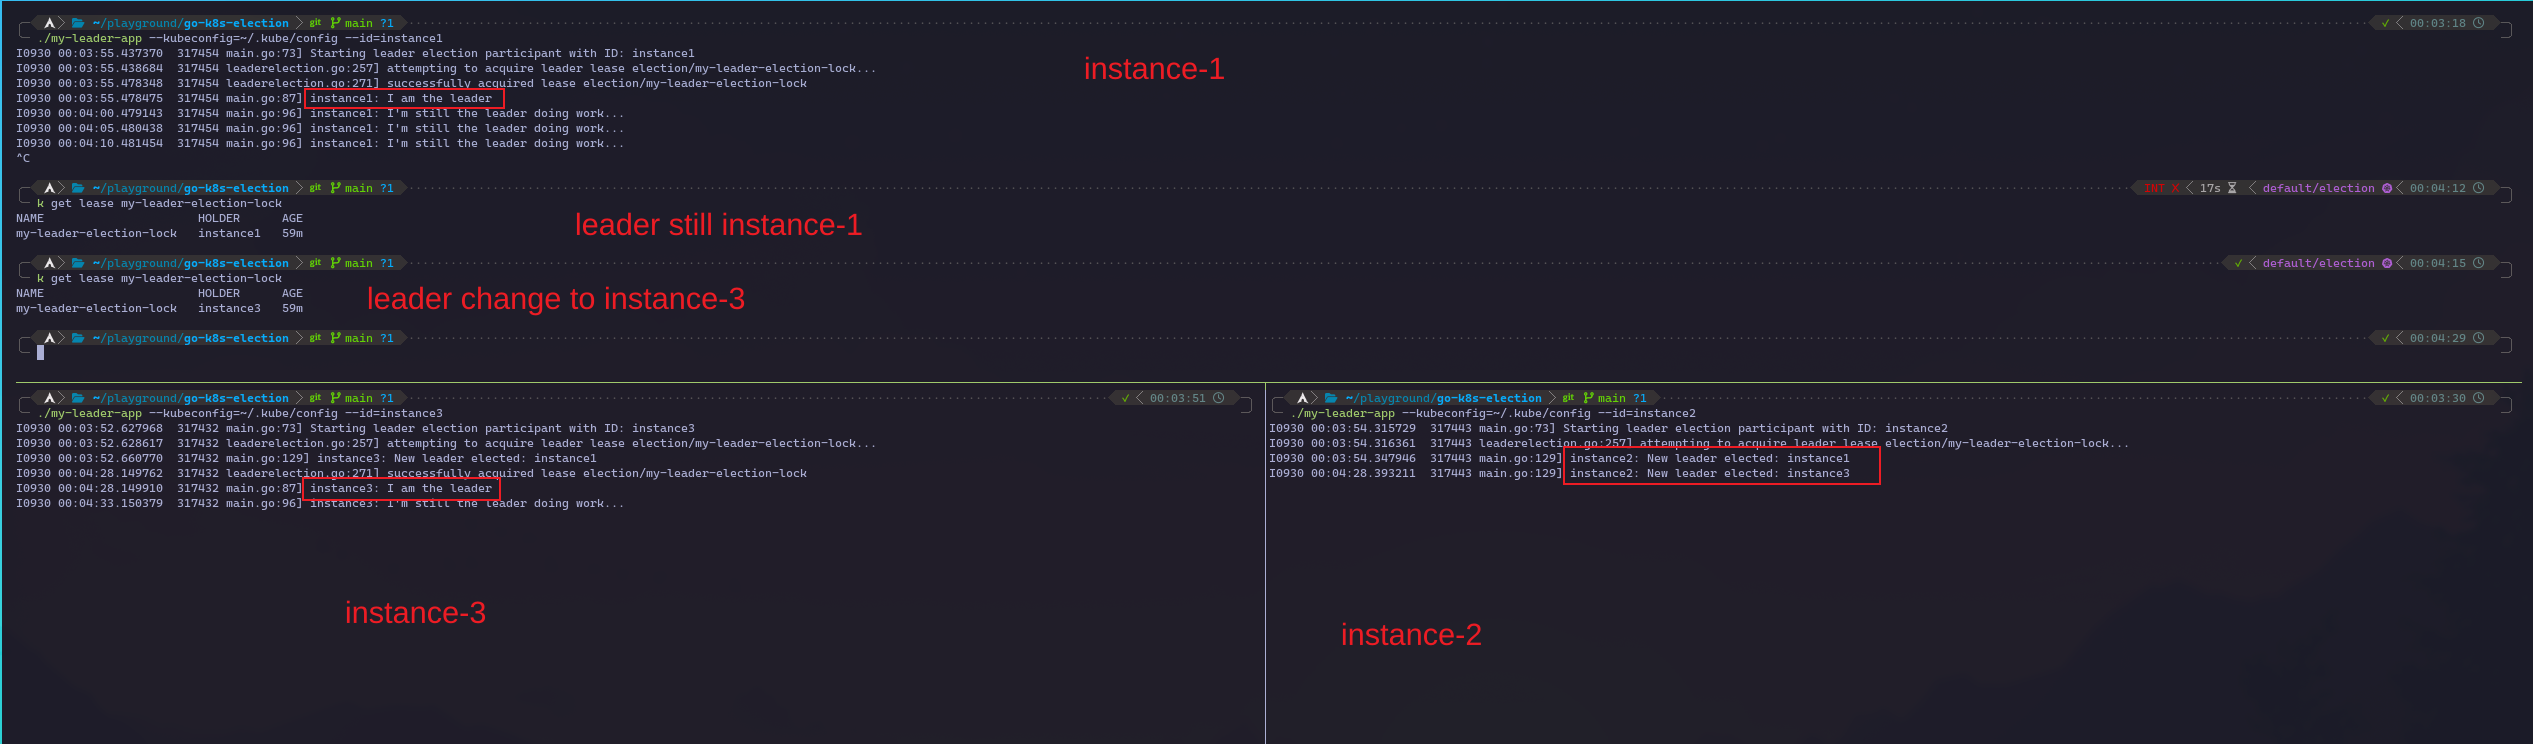Click the boxed "instance1: I am the leader" text
2533x744 pixels.
coord(401,98)
